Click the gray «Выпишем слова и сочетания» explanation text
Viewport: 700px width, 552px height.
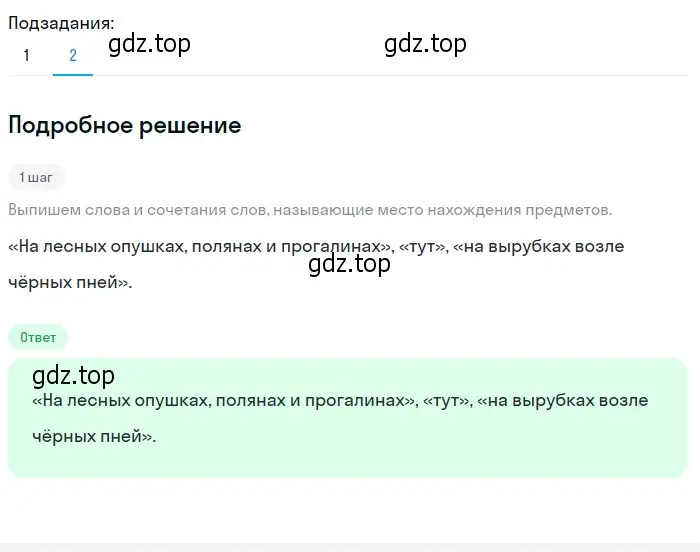310,210
